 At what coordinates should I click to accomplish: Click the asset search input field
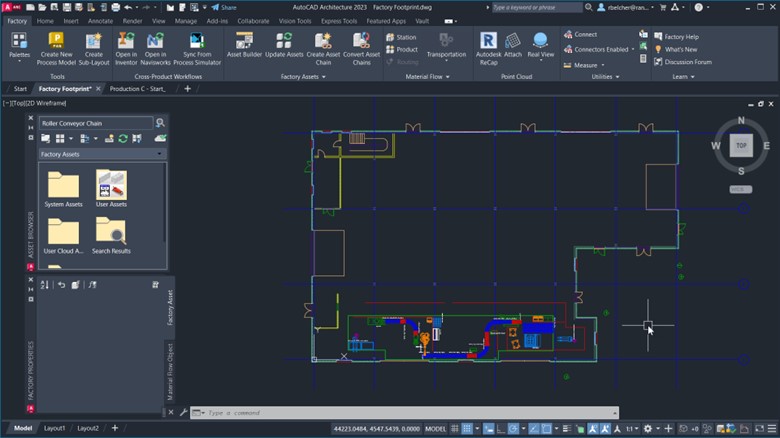click(x=96, y=123)
